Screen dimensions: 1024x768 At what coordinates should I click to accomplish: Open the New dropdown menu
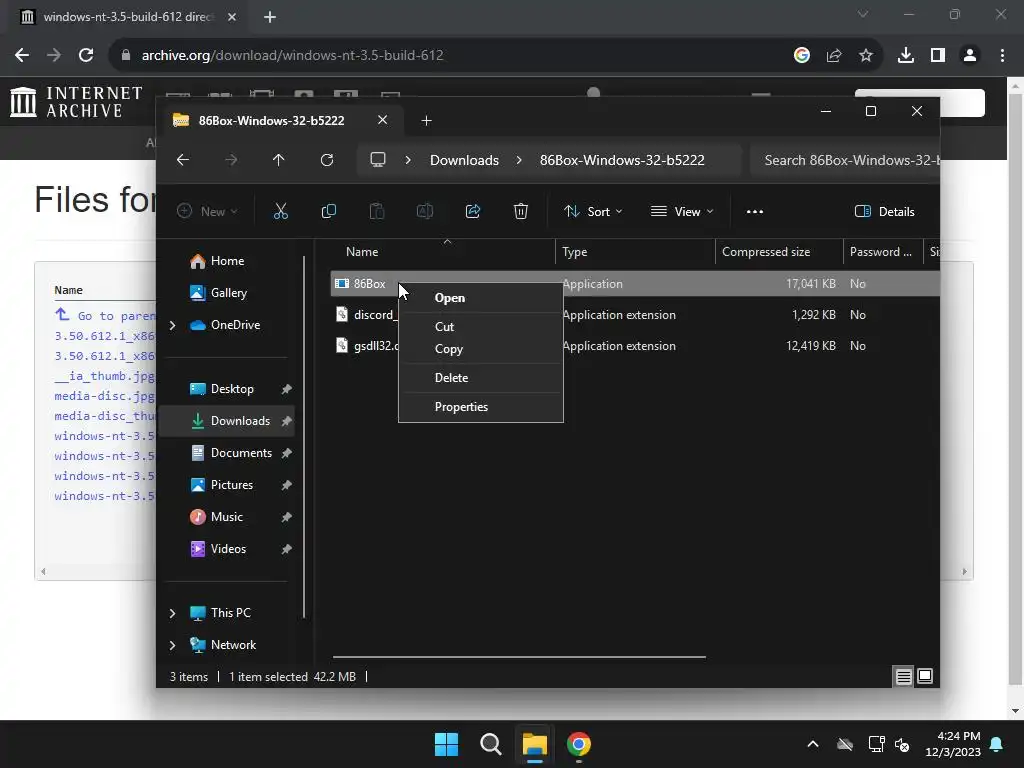(207, 212)
